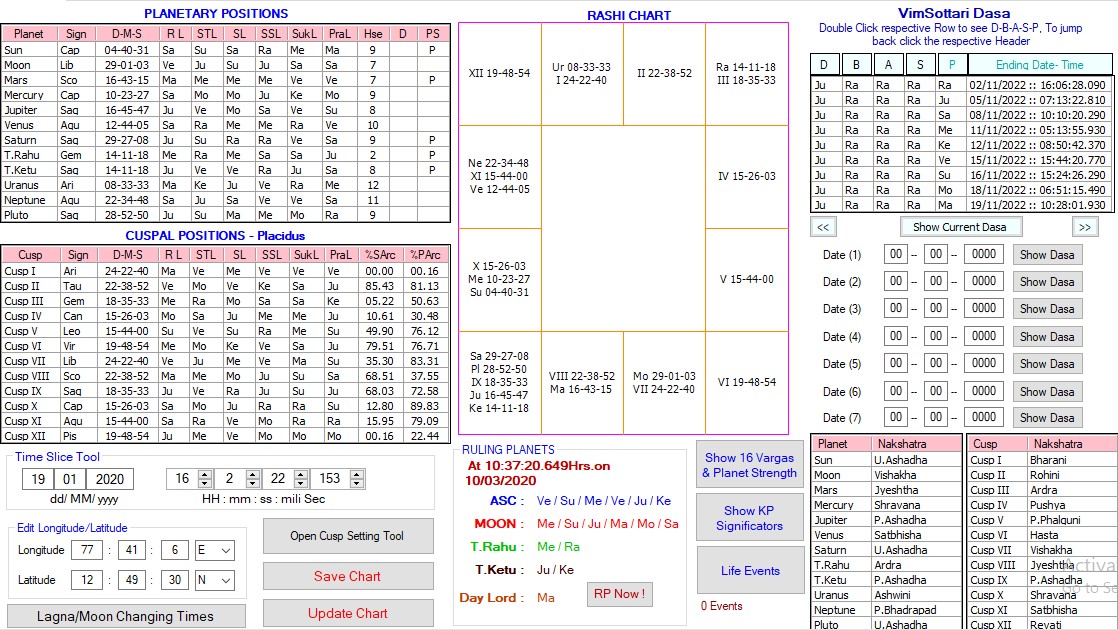Image resolution: width=1118 pixels, height=630 pixels.
Task: Click Show Dasa for Date (1)
Action: 1047,254
